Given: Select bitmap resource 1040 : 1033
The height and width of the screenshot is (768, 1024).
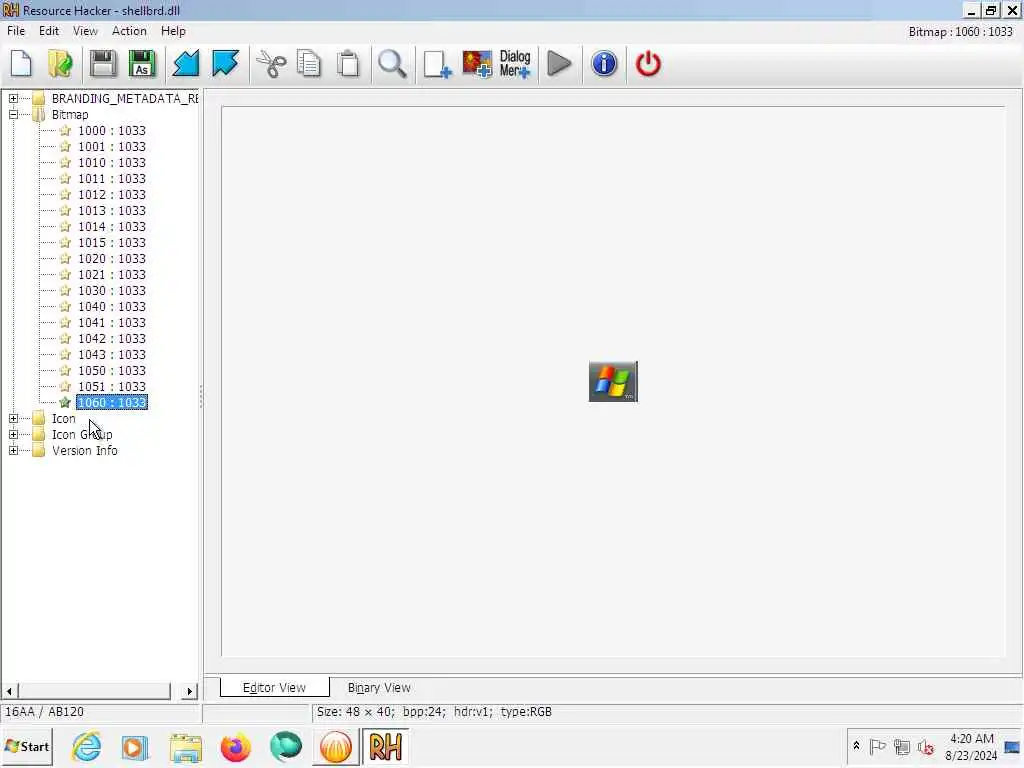Looking at the screenshot, I should (112, 307).
